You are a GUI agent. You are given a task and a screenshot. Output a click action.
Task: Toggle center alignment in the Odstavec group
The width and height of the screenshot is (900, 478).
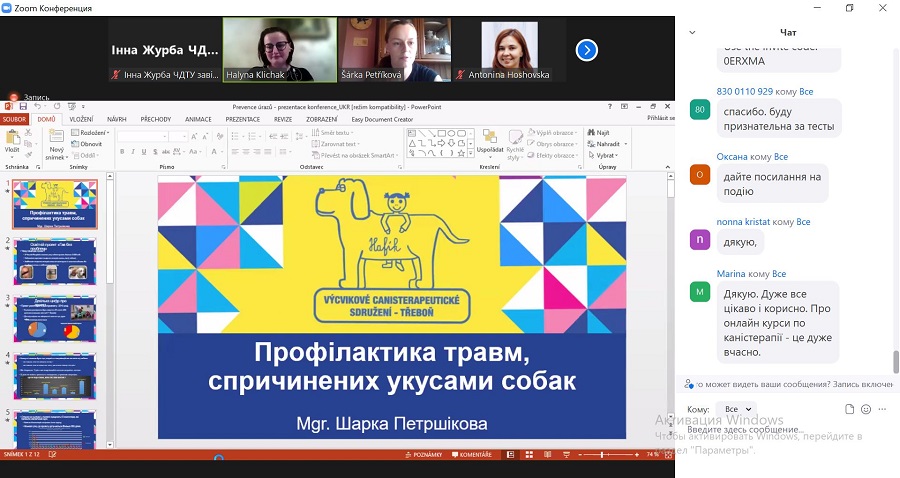(246, 152)
